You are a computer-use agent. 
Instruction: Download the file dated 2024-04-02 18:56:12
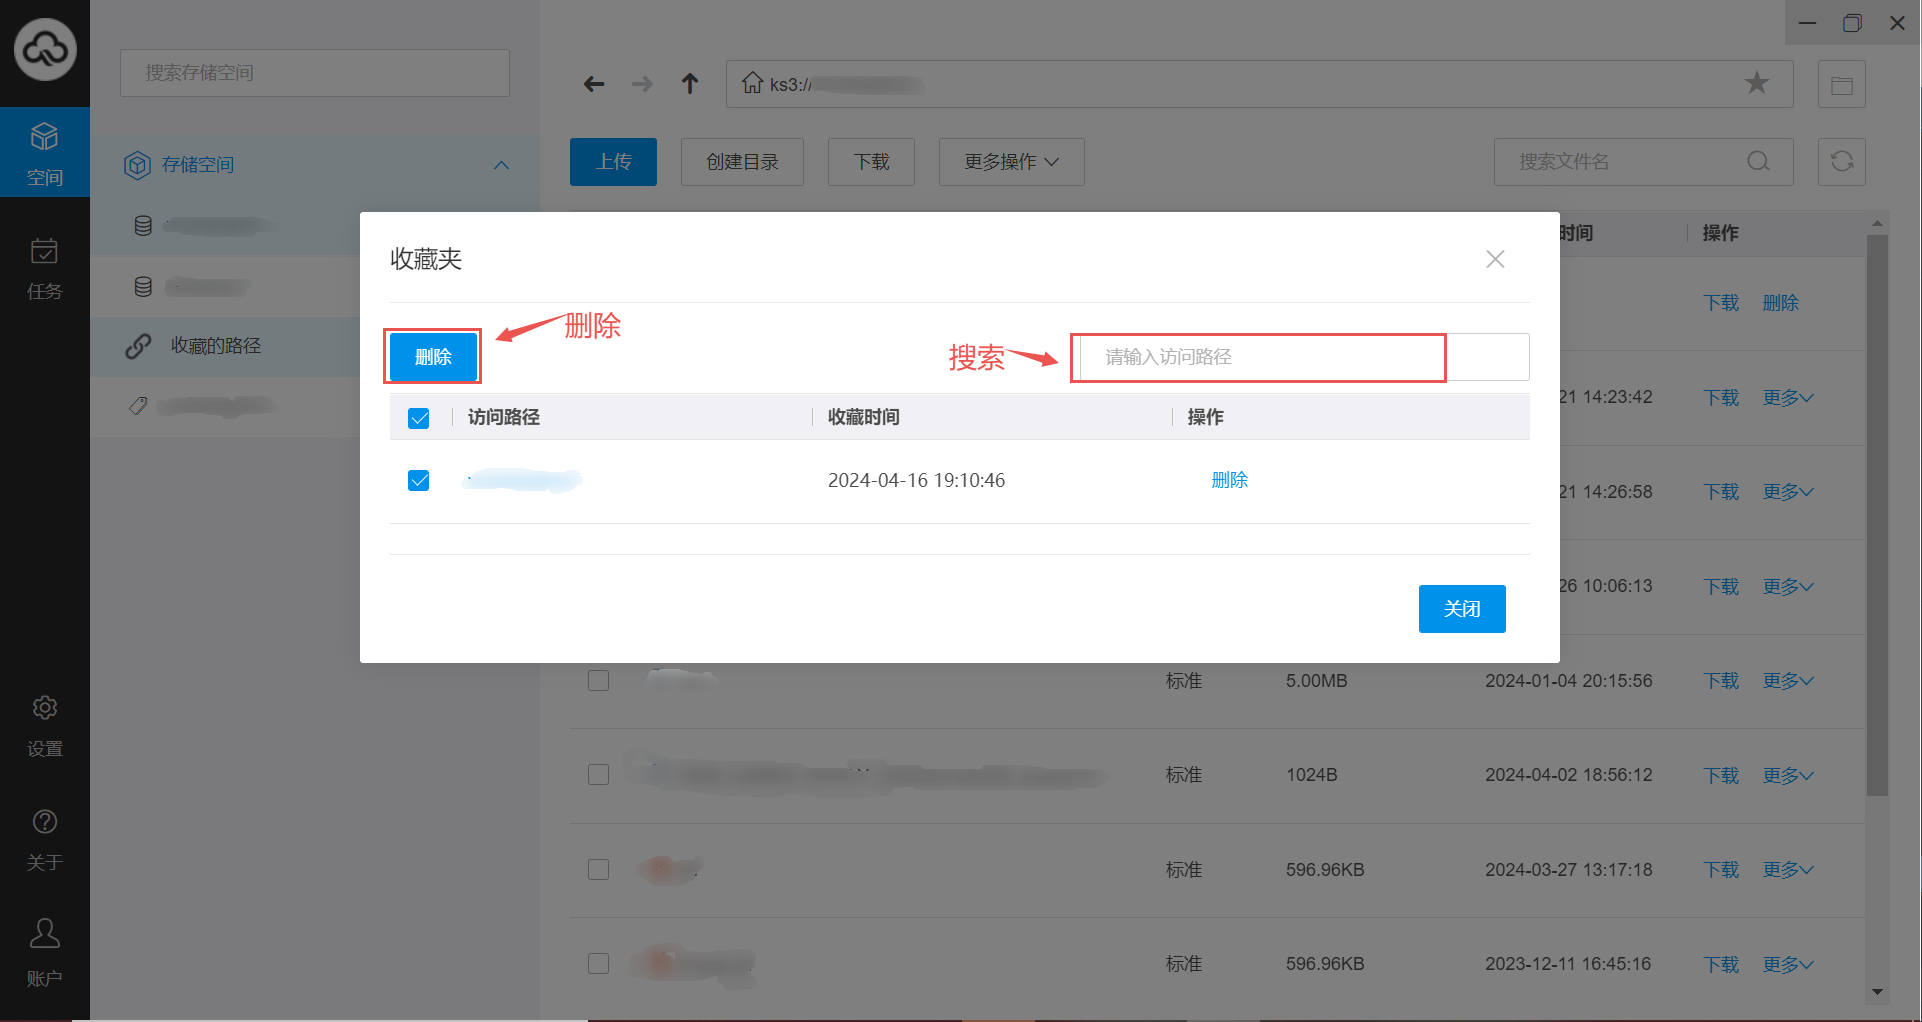(x=1722, y=776)
